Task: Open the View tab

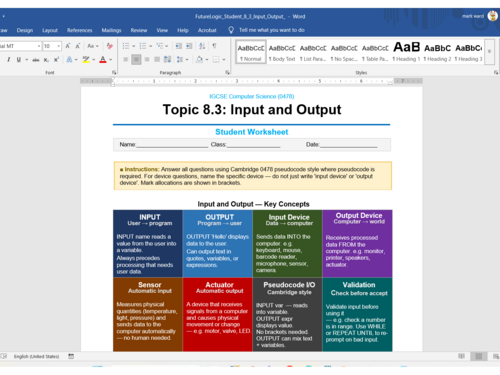Action: click(x=162, y=30)
